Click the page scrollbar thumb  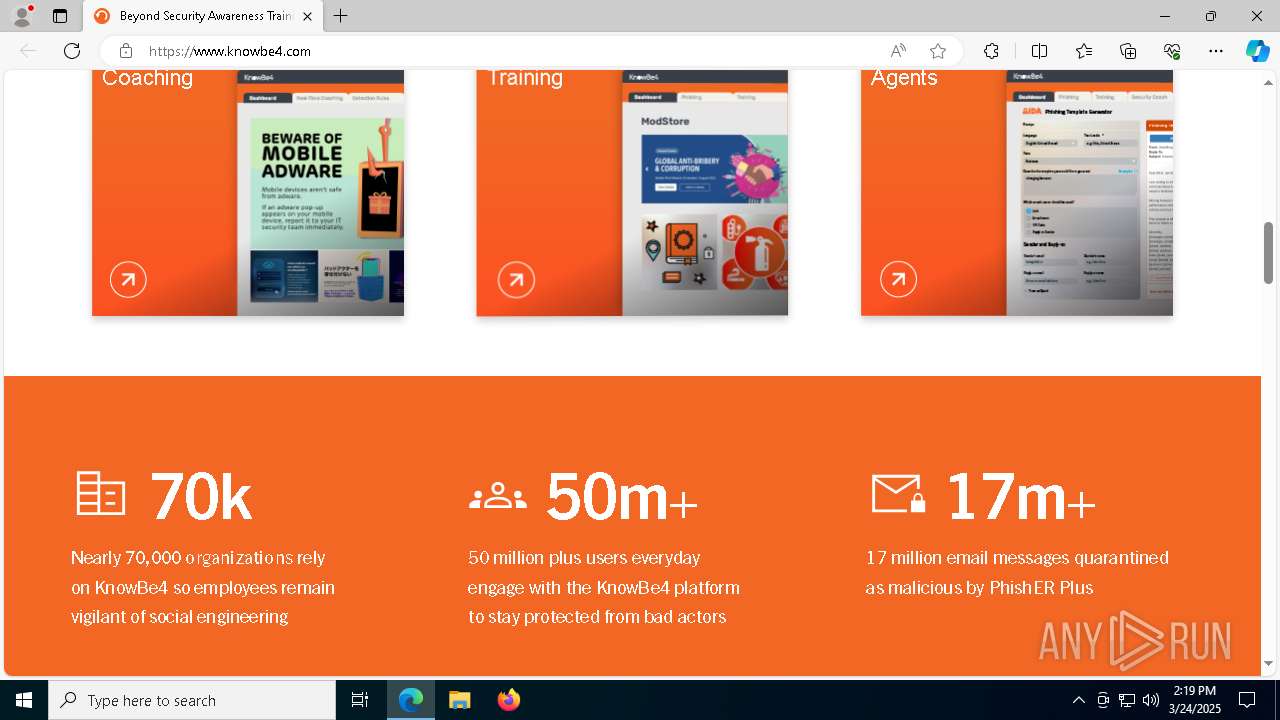[1269, 252]
